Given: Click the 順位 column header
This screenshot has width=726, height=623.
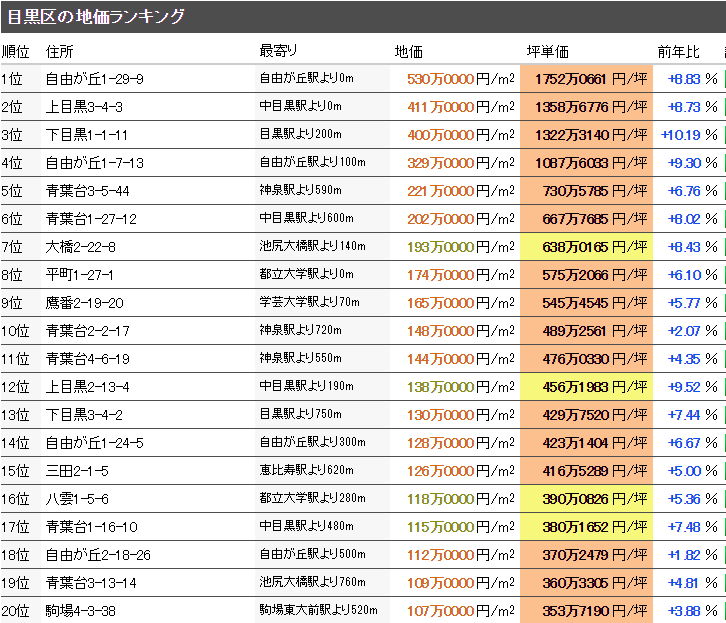Looking at the screenshot, I should [16, 51].
